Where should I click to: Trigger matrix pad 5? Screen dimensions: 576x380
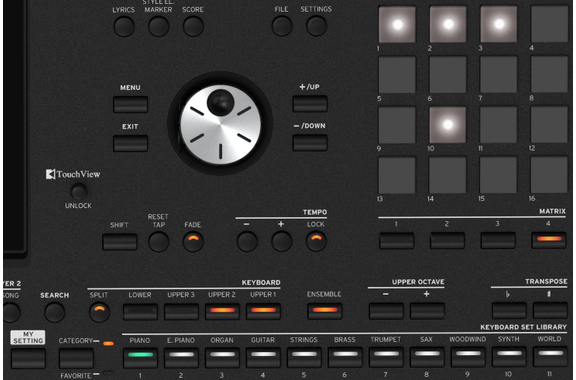pyautogui.click(x=397, y=75)
